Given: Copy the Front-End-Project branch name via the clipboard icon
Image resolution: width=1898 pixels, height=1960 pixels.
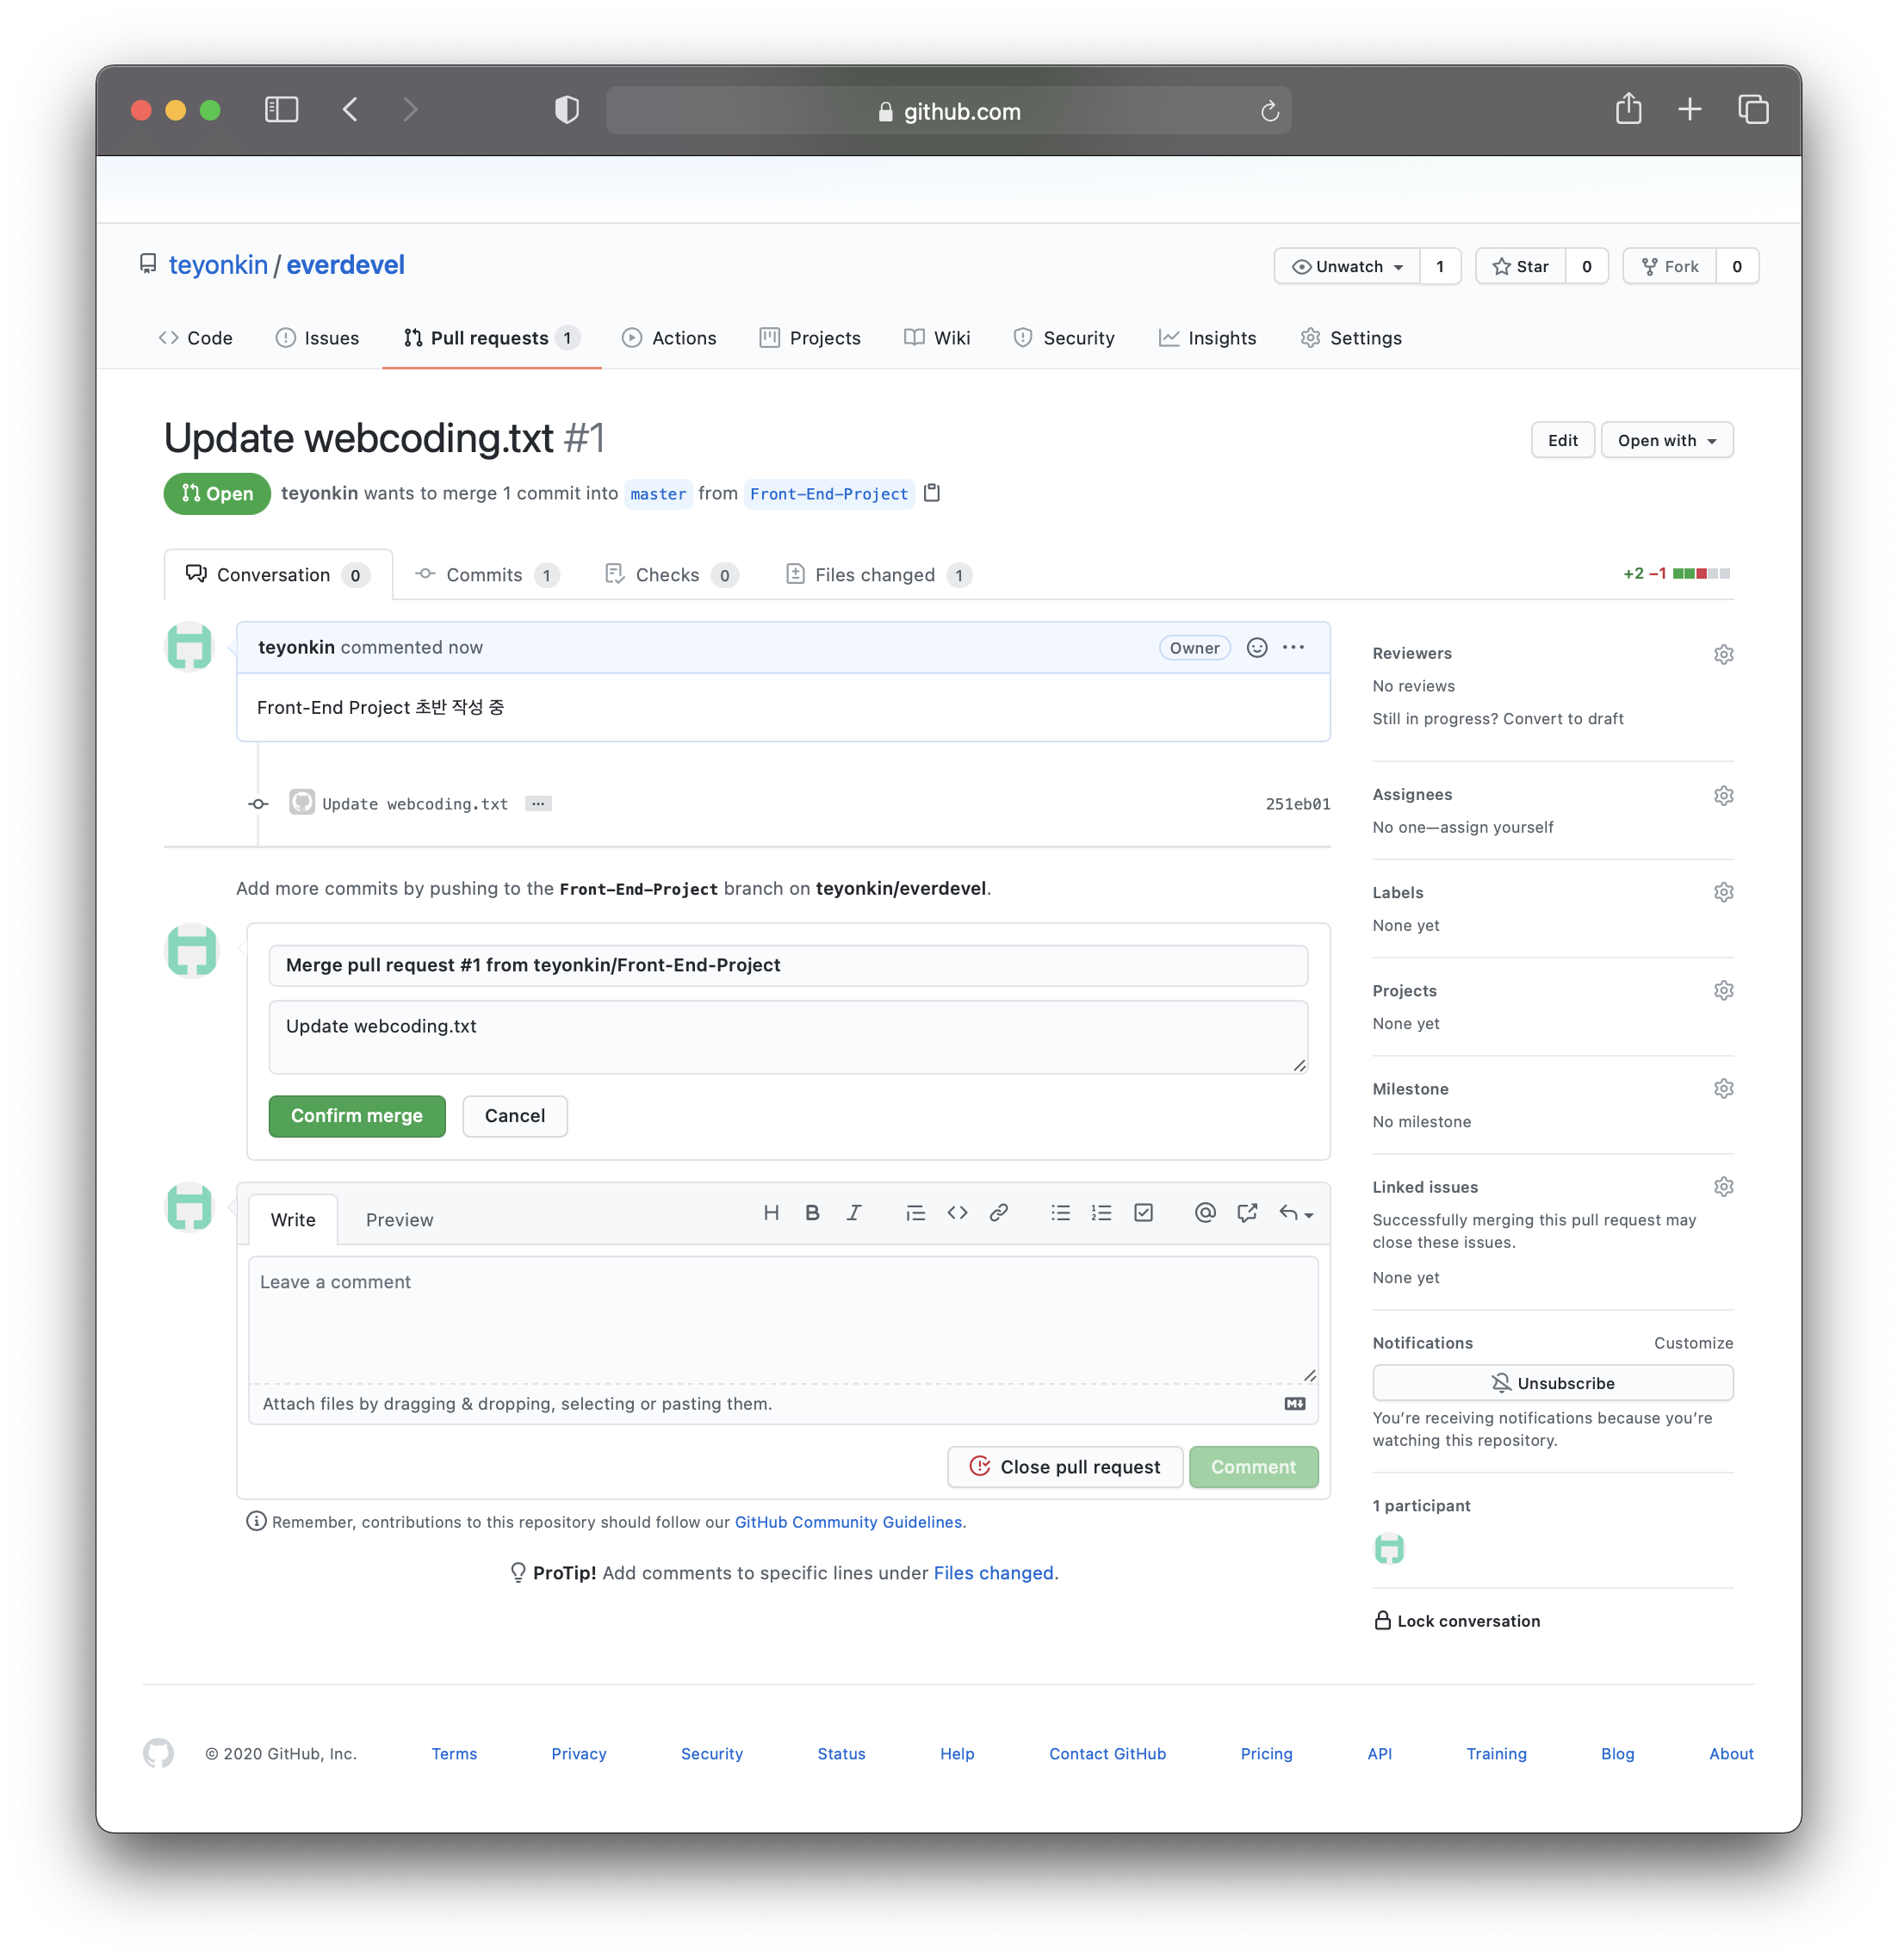Looking at the screenshot, I should point(932,493).
